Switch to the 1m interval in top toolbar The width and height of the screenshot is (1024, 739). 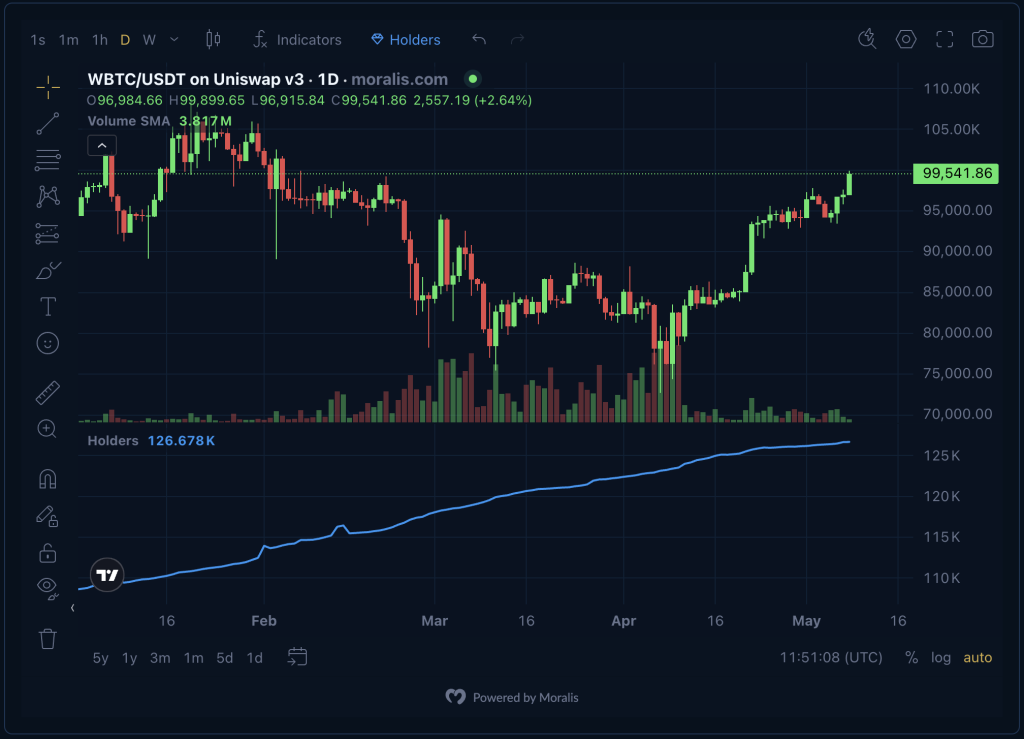pyautogui.click(x=69, y=40)
